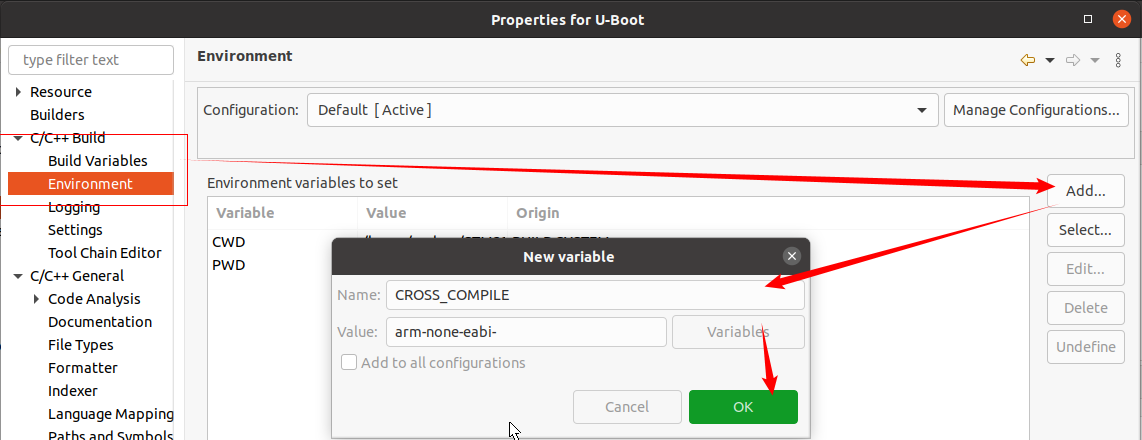Select Language Mappings in the tree

click(111, 414)
